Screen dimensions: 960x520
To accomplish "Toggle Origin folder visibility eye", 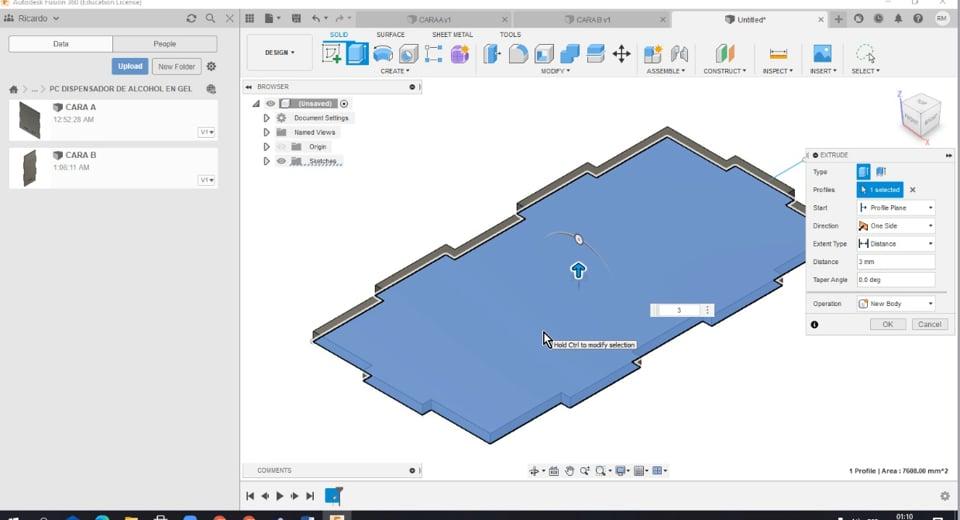I will [x=281, y=147].
